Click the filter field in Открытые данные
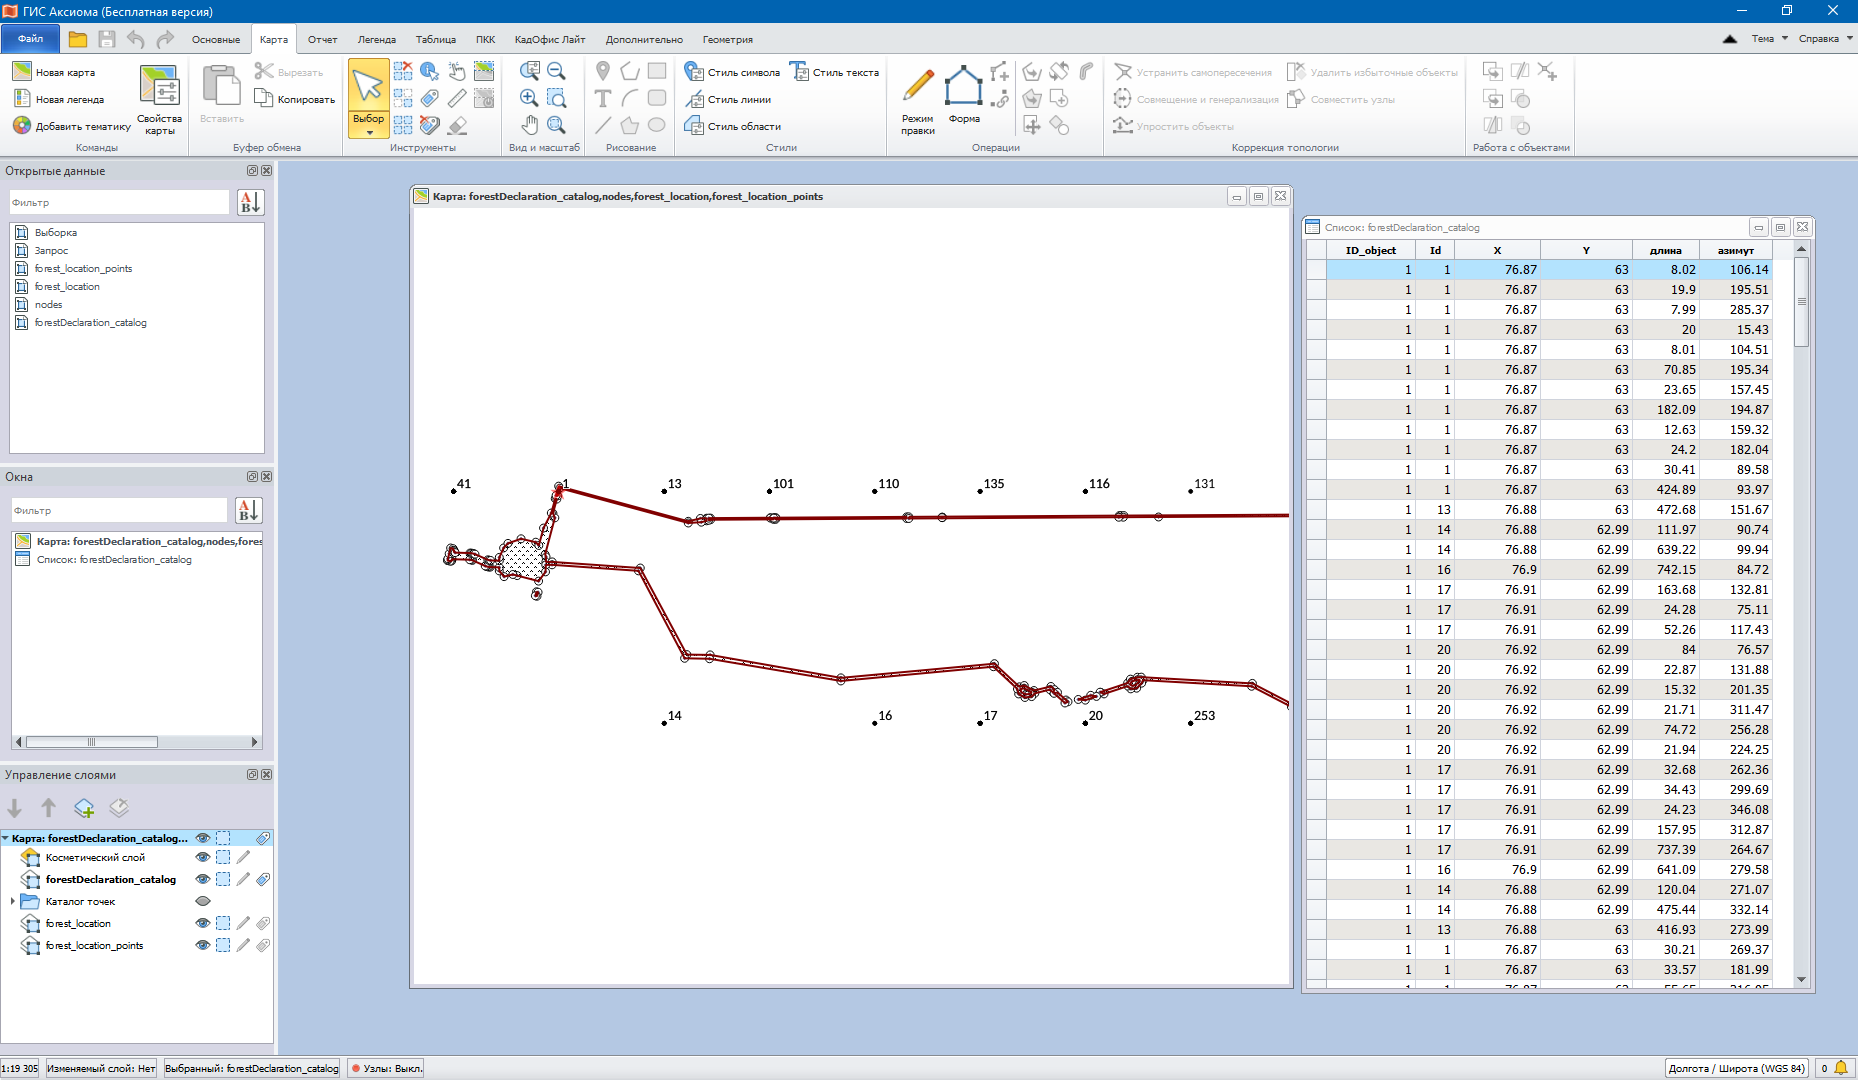This screenshot has width=1858, height=1080. (119, 203)
